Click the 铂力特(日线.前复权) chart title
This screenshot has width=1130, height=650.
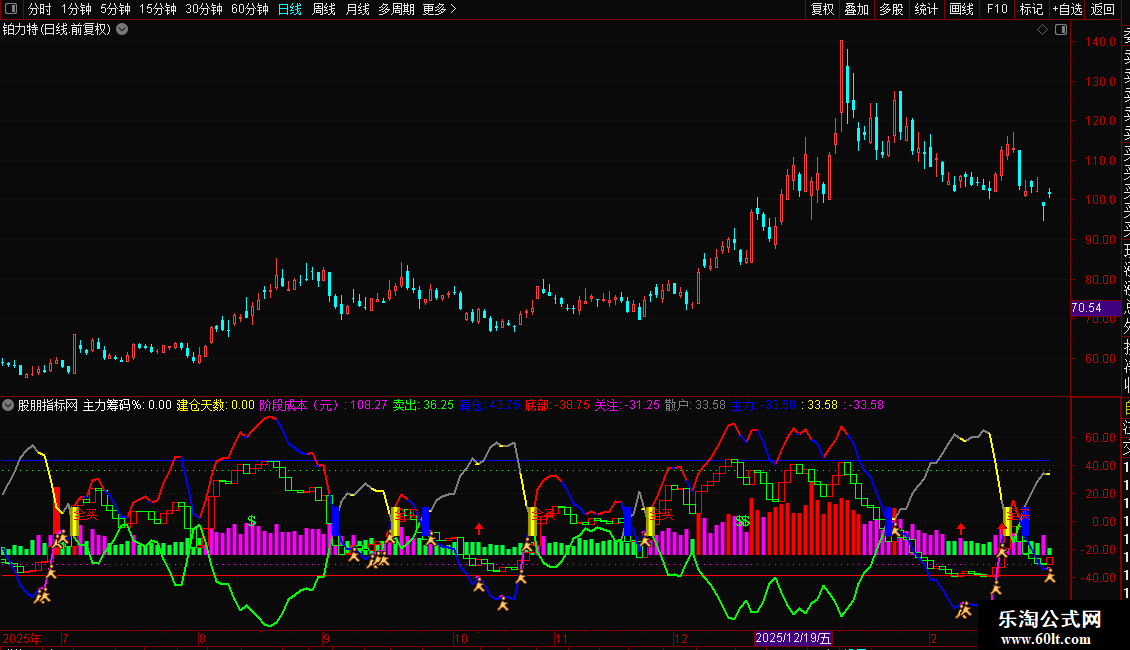(x=57, y=30)
